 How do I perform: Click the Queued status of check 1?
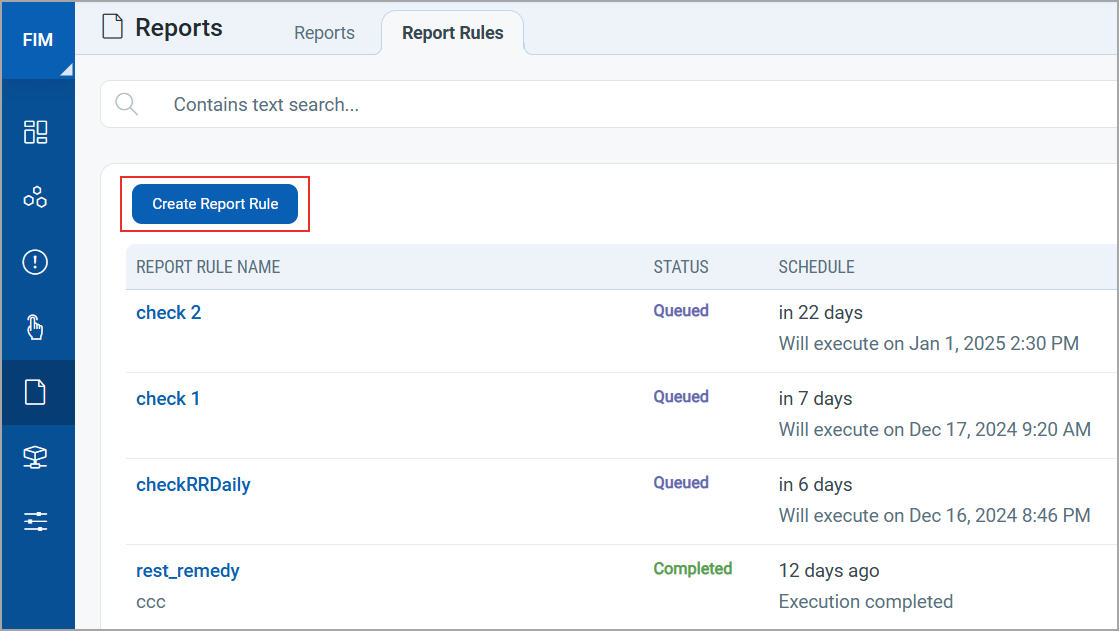(681, 397)
